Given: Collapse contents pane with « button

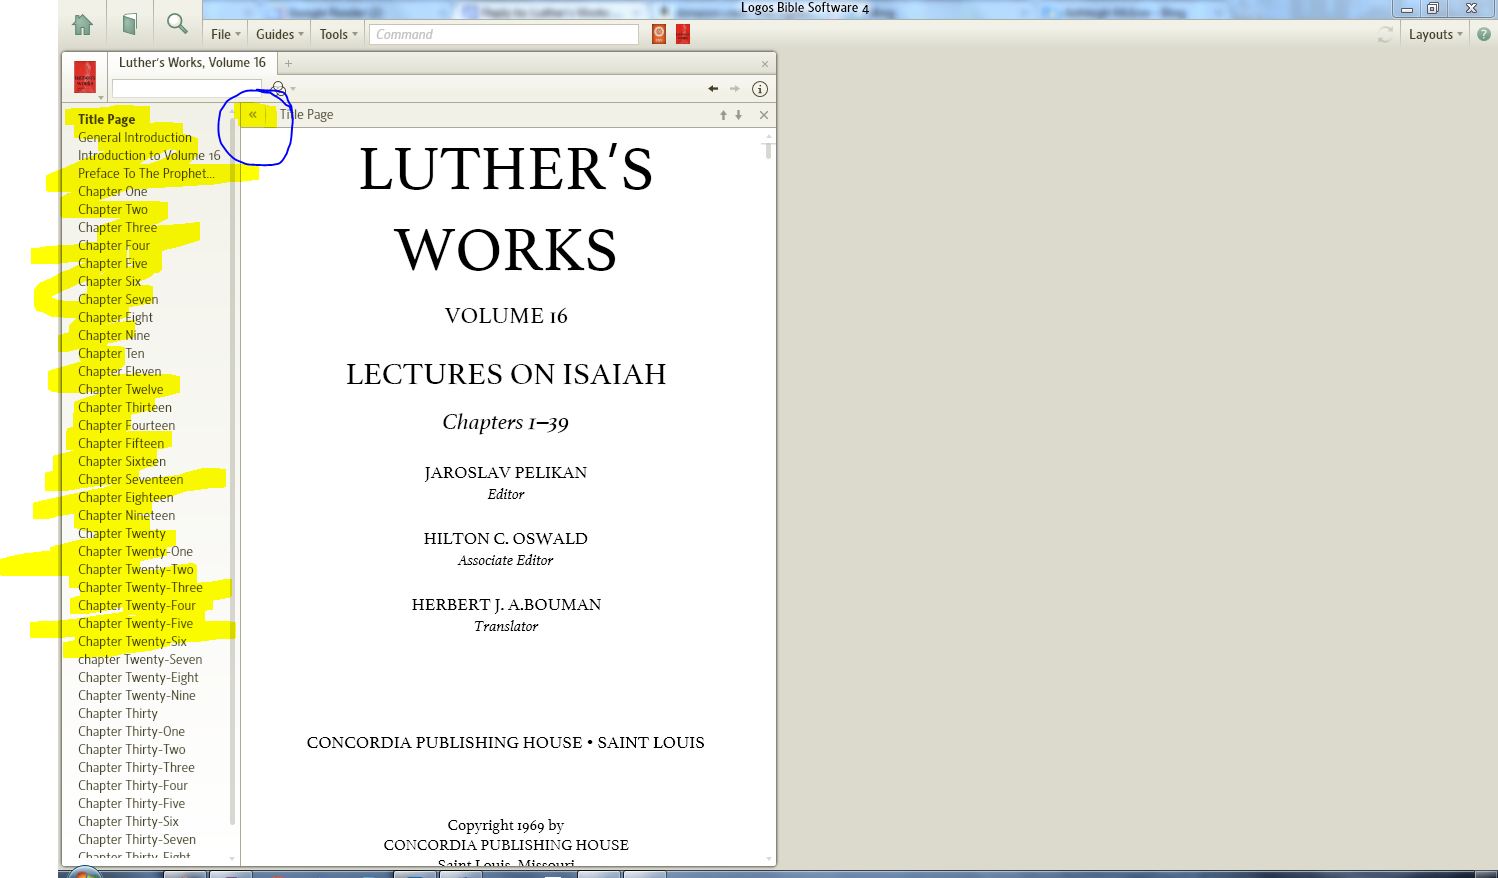Looking at the screenshot, I should 253,114.
